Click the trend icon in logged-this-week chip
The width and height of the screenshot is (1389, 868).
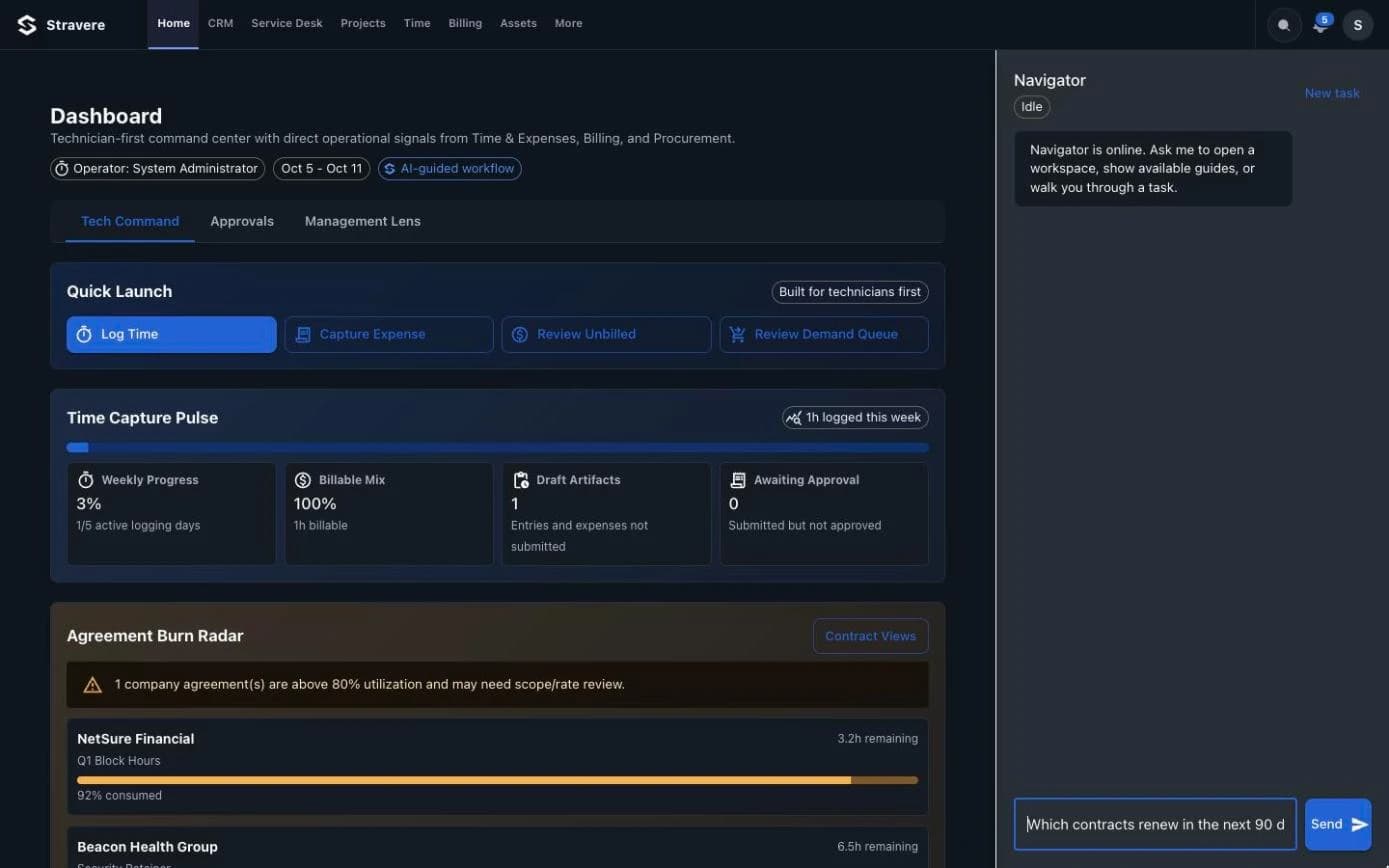pos(794,417)
